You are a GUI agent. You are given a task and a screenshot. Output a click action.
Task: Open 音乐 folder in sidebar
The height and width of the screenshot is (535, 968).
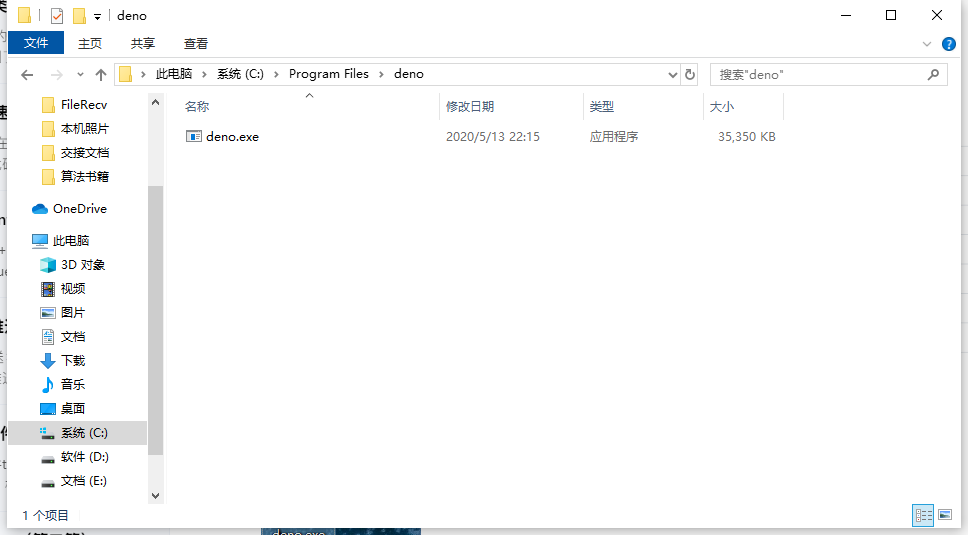tap(62, 384)
